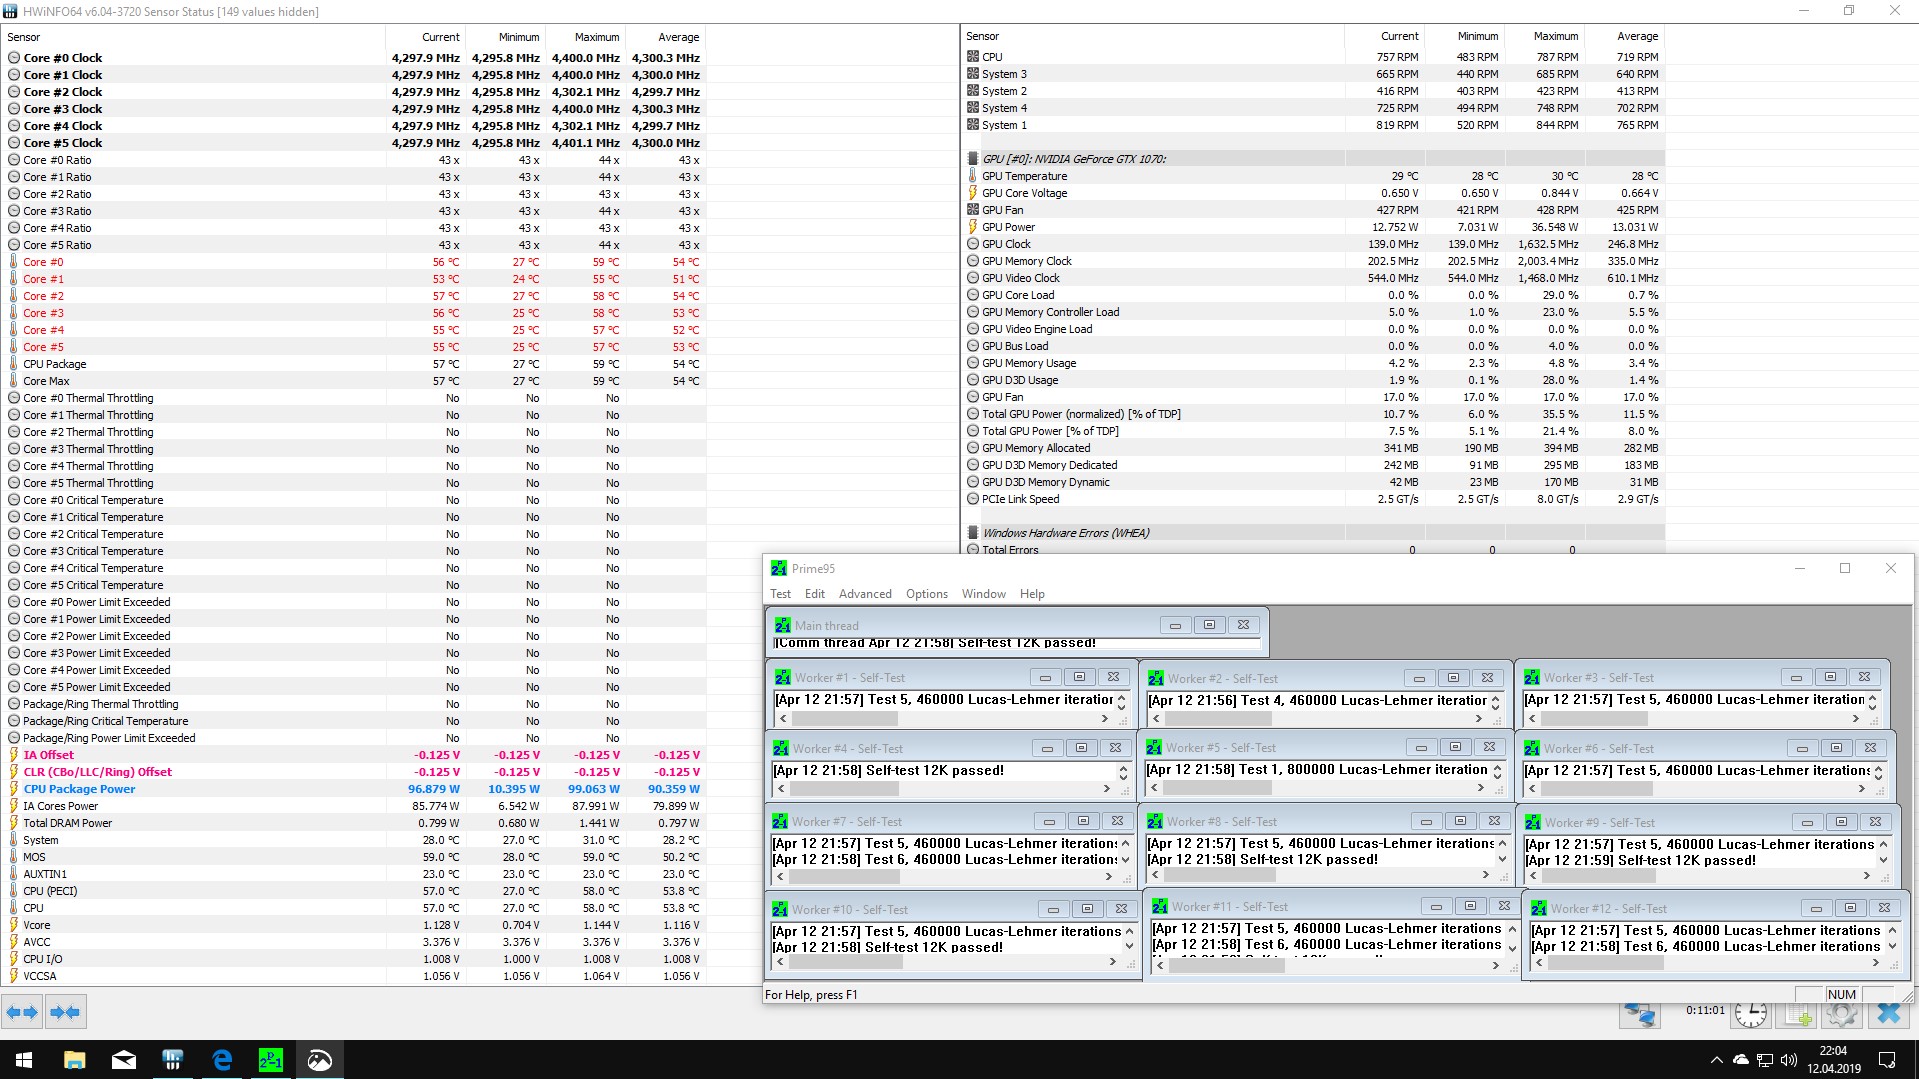This screenshot has height=1079, width=1919.
Task: Click the right scroll arrow in Worker #4
Action: [x=1106, y=788]
